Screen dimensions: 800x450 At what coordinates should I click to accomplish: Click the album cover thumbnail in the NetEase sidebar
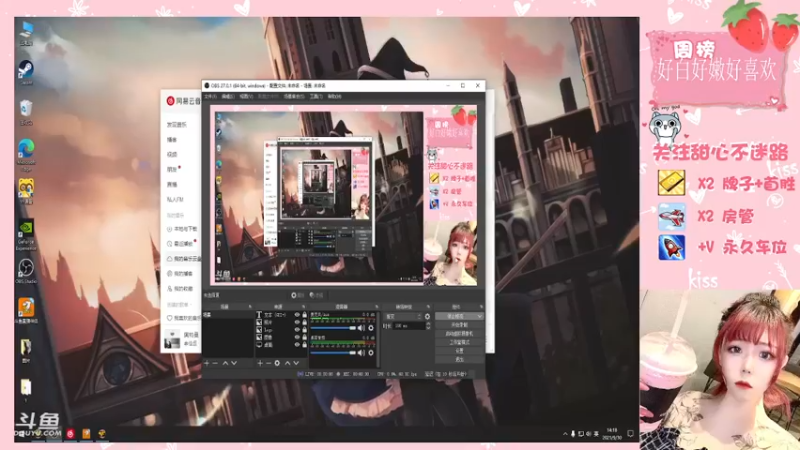pos(172,339)
